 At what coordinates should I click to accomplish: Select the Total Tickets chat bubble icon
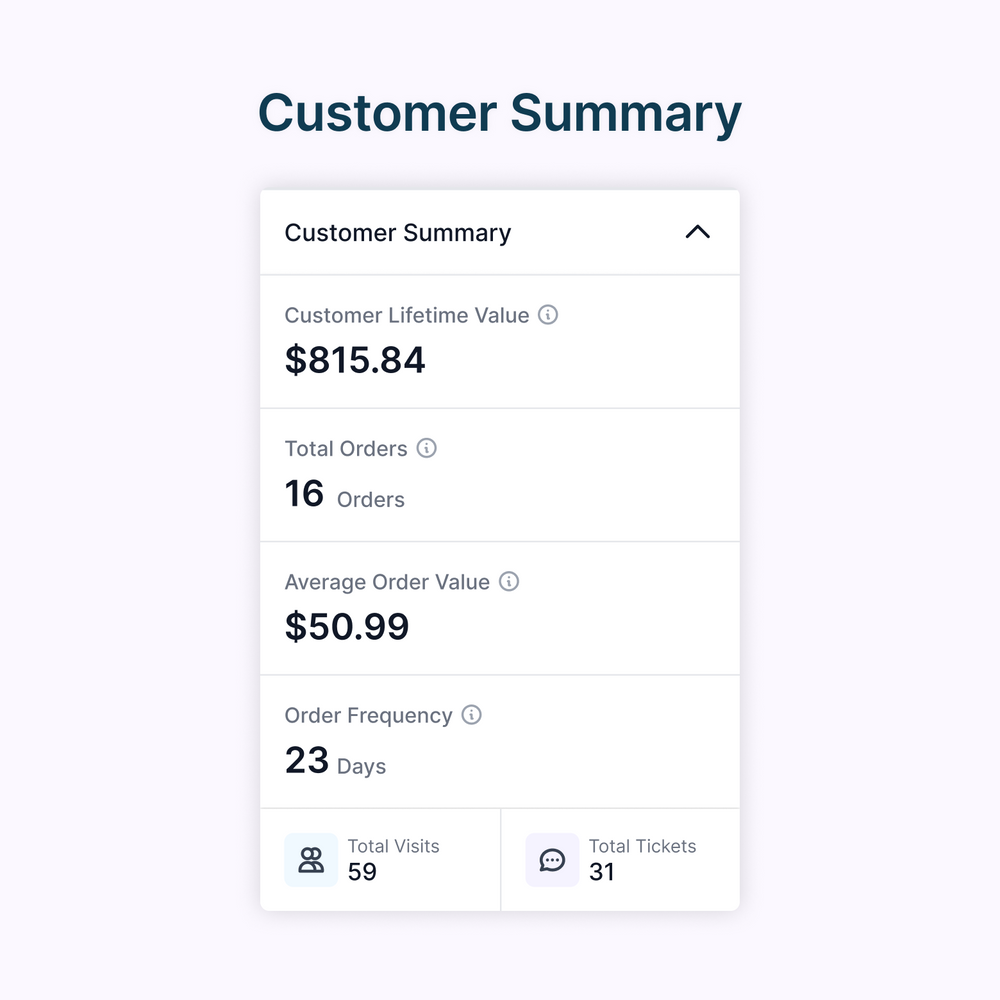(552, 860)
